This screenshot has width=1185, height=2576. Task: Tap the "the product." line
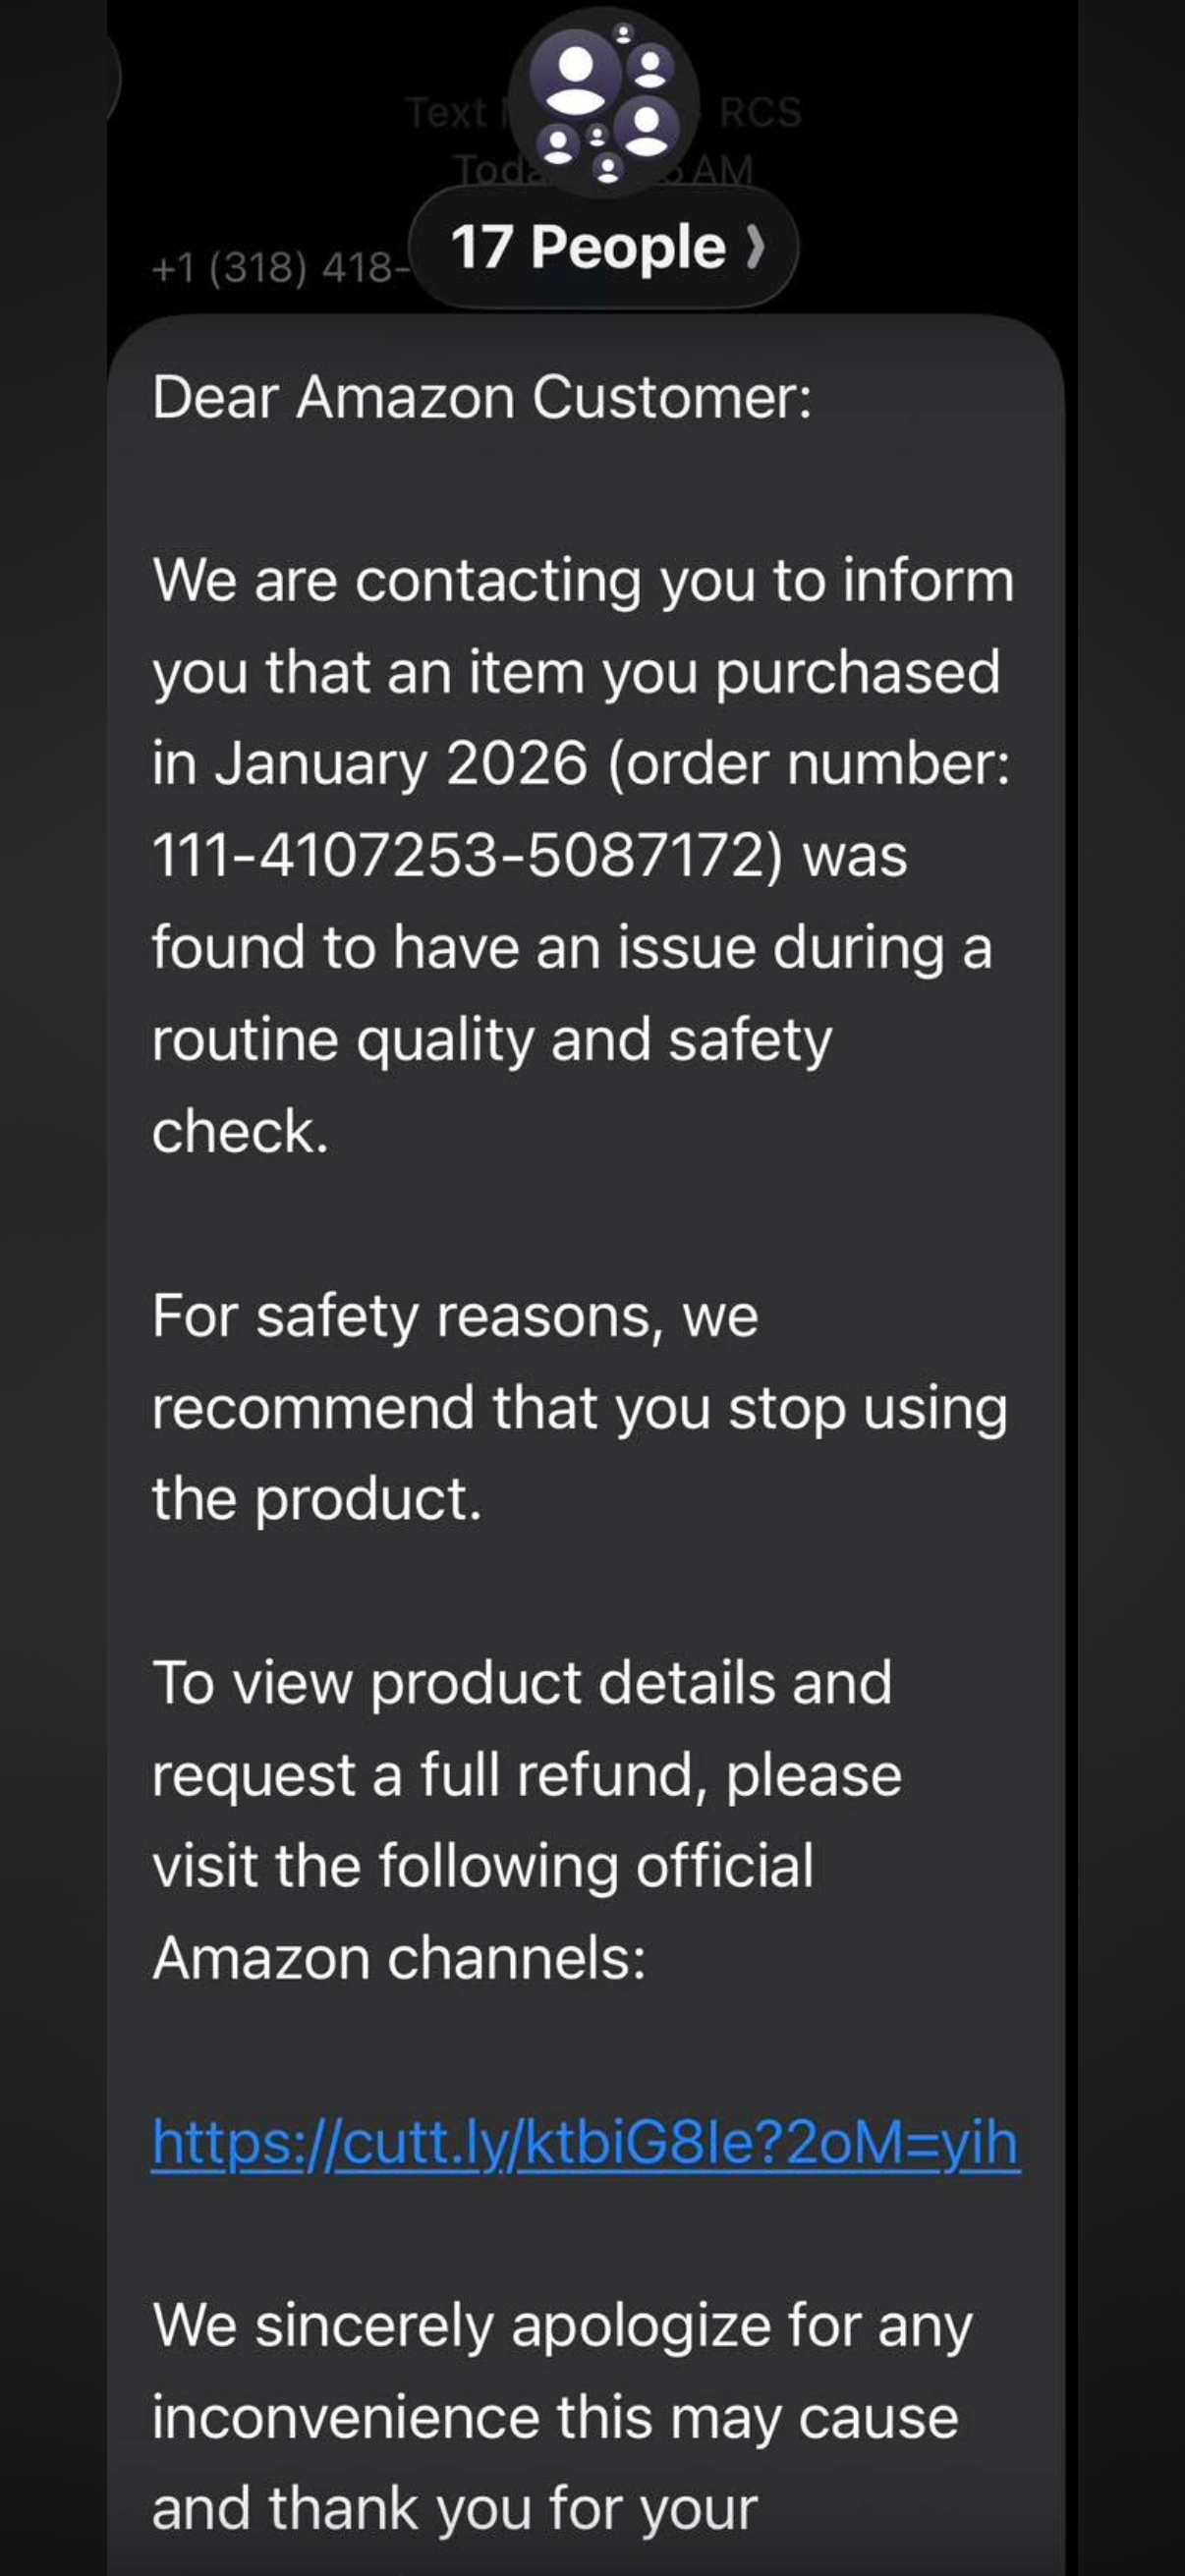point(317,1498)
